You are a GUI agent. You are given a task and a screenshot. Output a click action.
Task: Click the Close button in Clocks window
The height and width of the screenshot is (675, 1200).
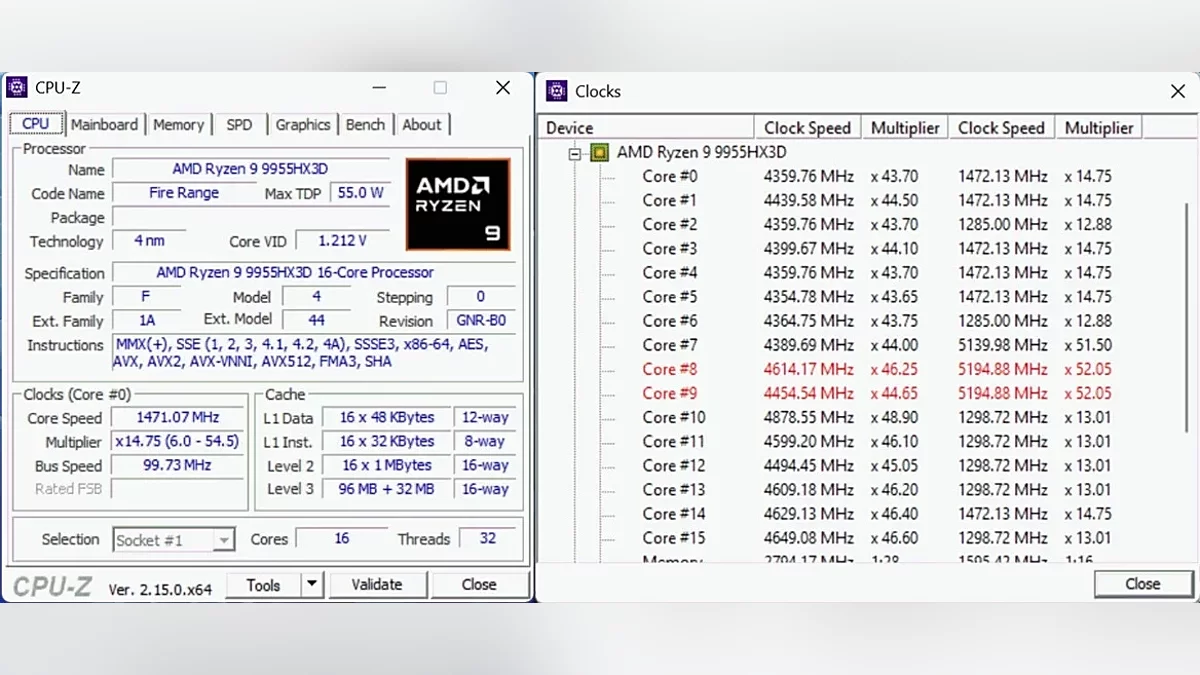tap(1143, 584)
